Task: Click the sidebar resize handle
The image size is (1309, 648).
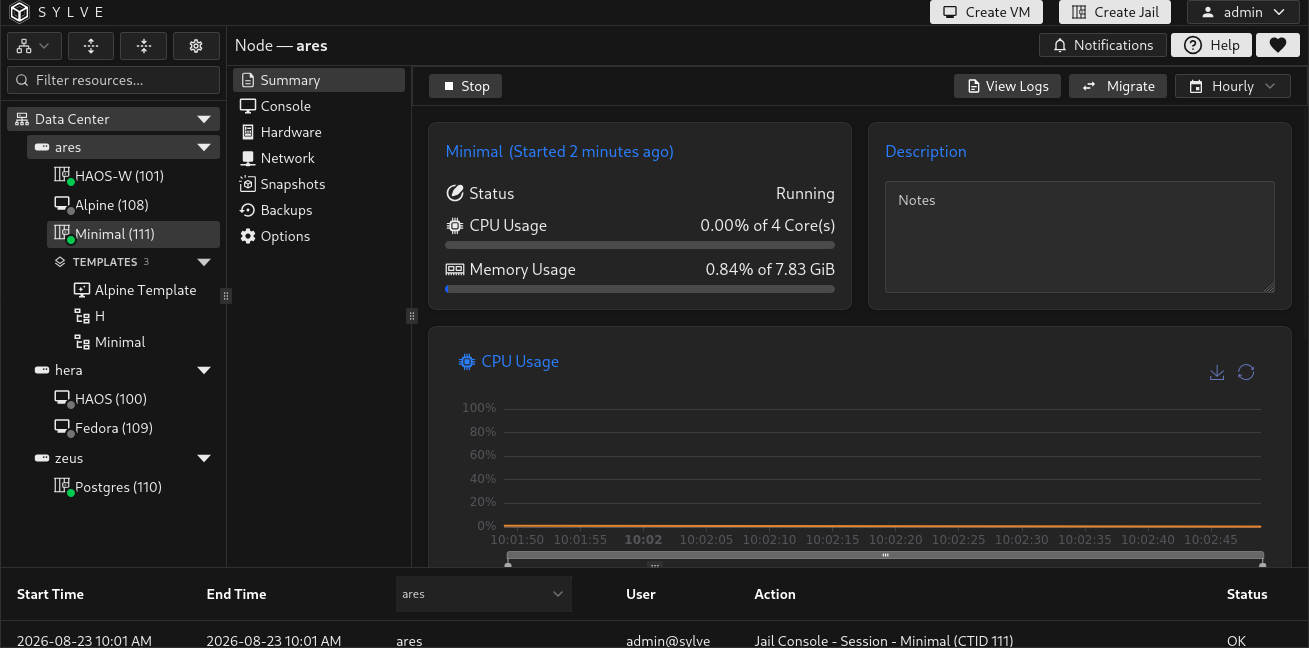Action: point(226,296)
